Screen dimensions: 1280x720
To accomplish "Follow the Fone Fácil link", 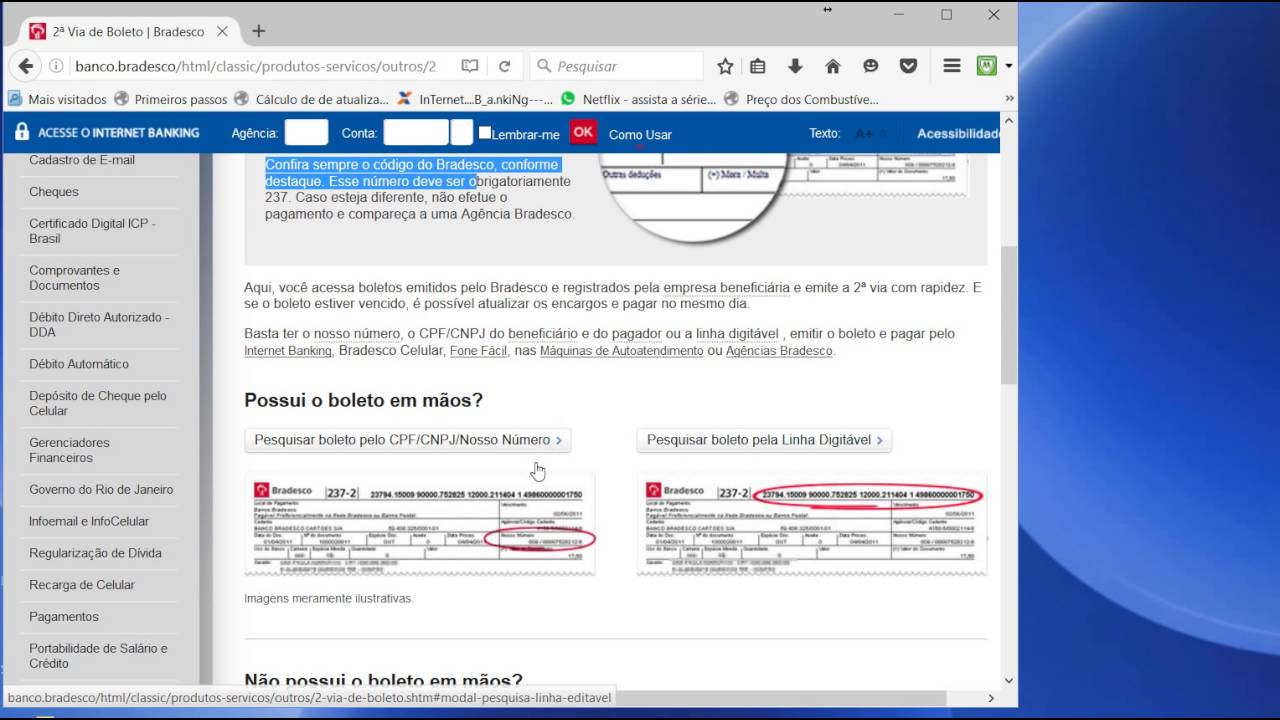I will [x=480, y=351].
